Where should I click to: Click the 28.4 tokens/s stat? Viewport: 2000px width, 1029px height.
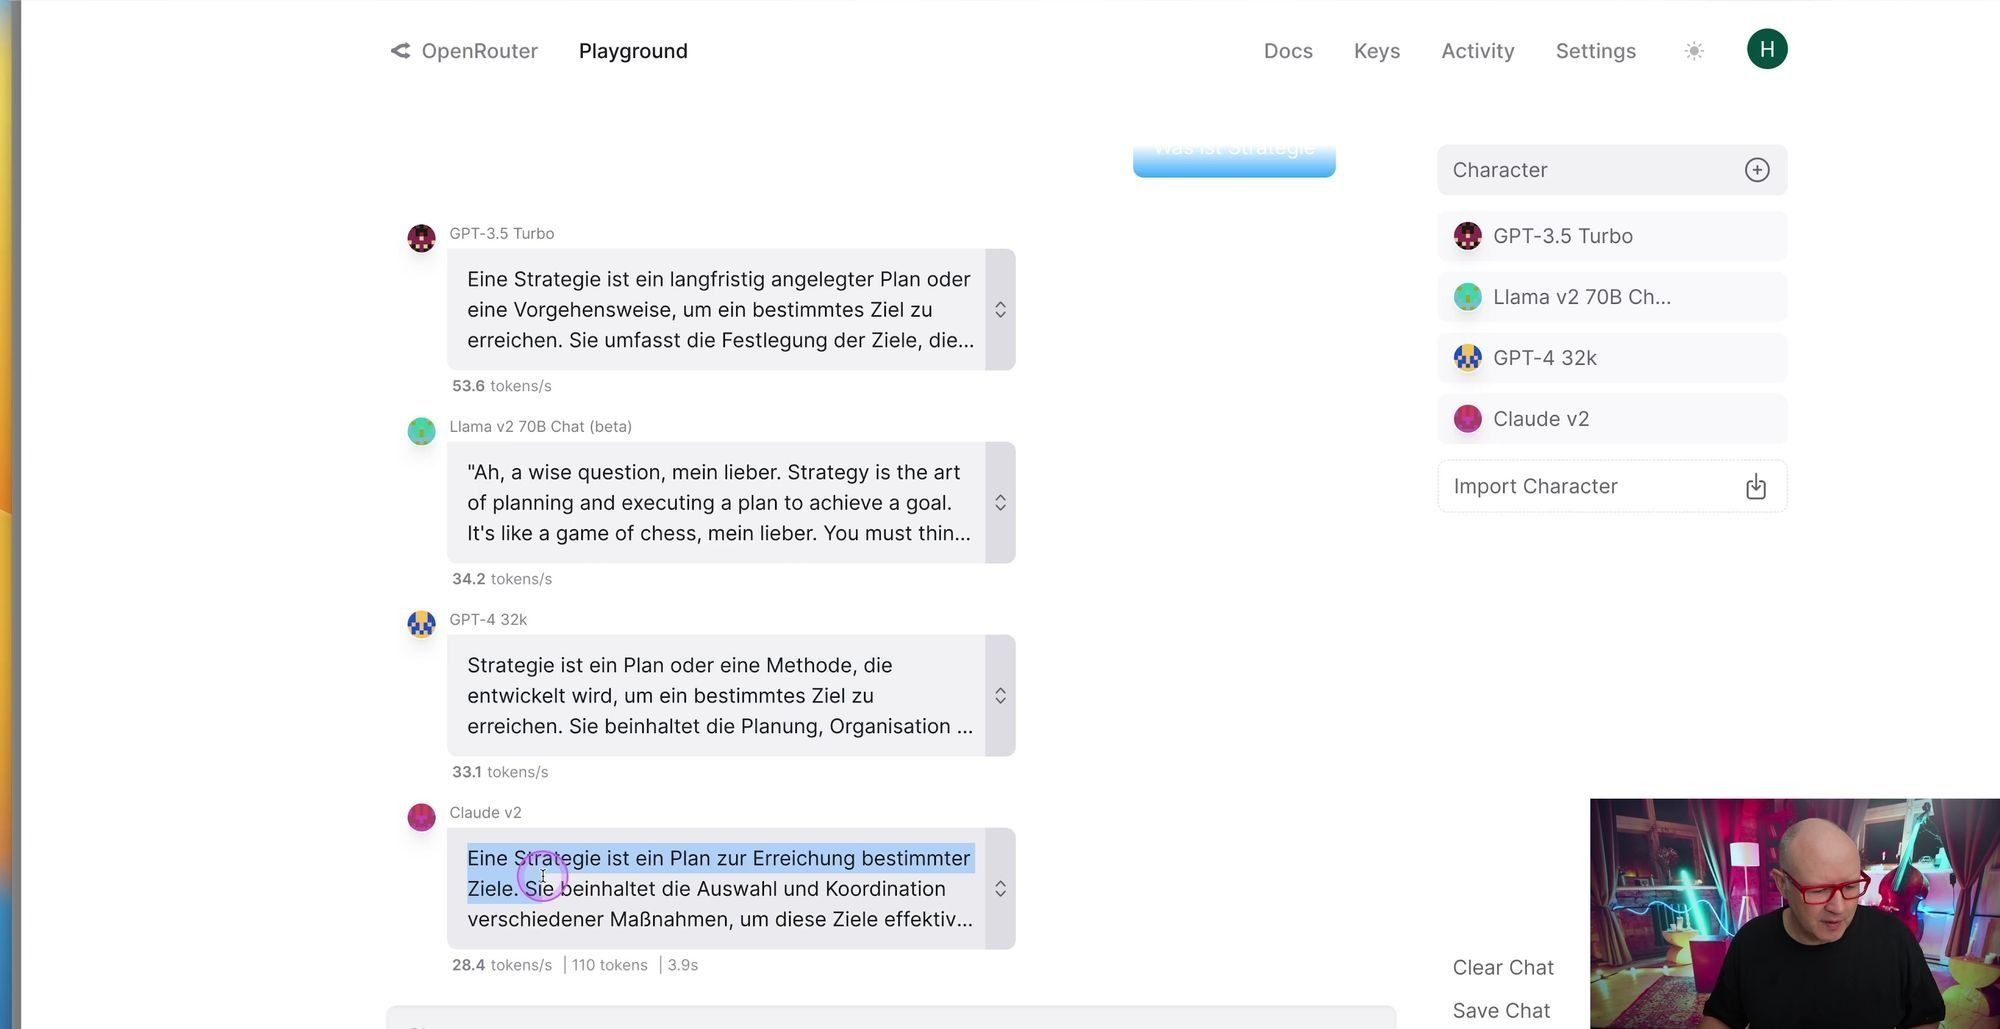pos(501,965)
